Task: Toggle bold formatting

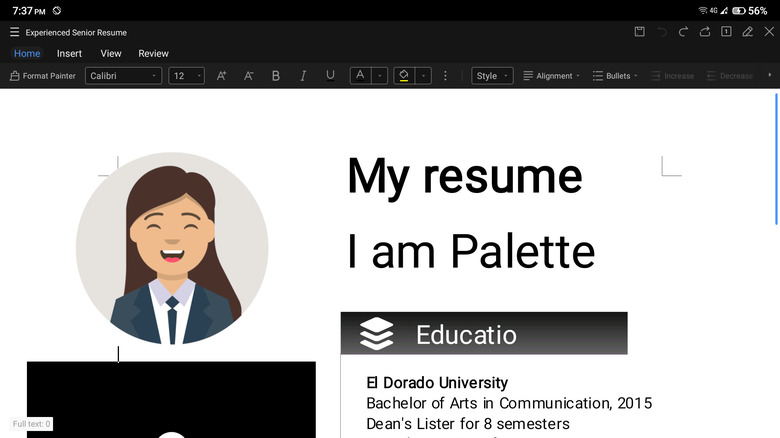Action: (276, 76)
